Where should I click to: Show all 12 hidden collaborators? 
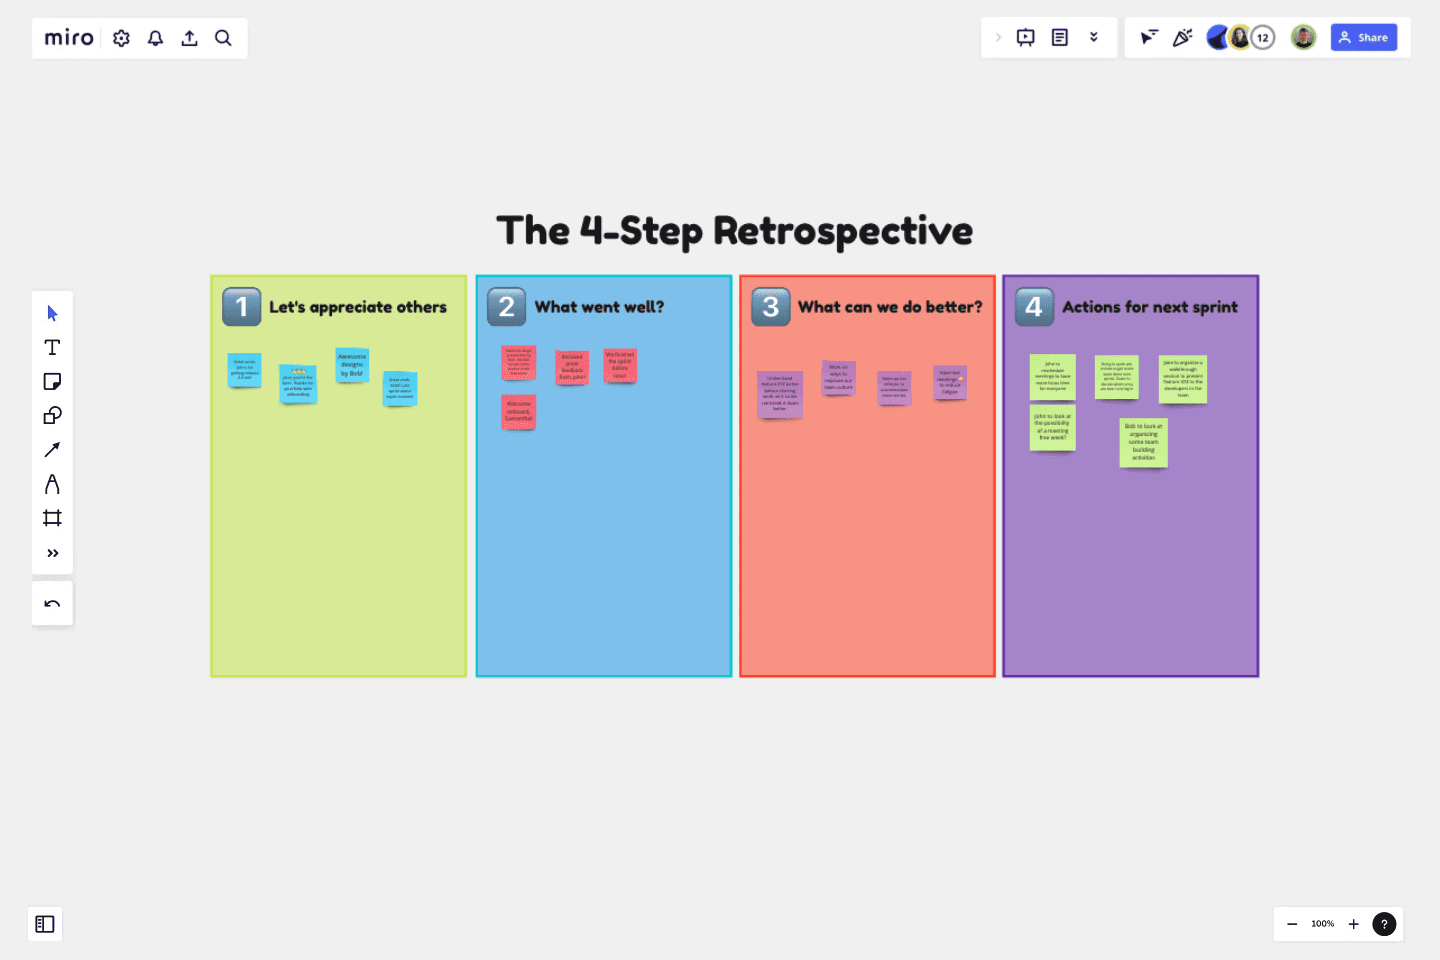1262,37
